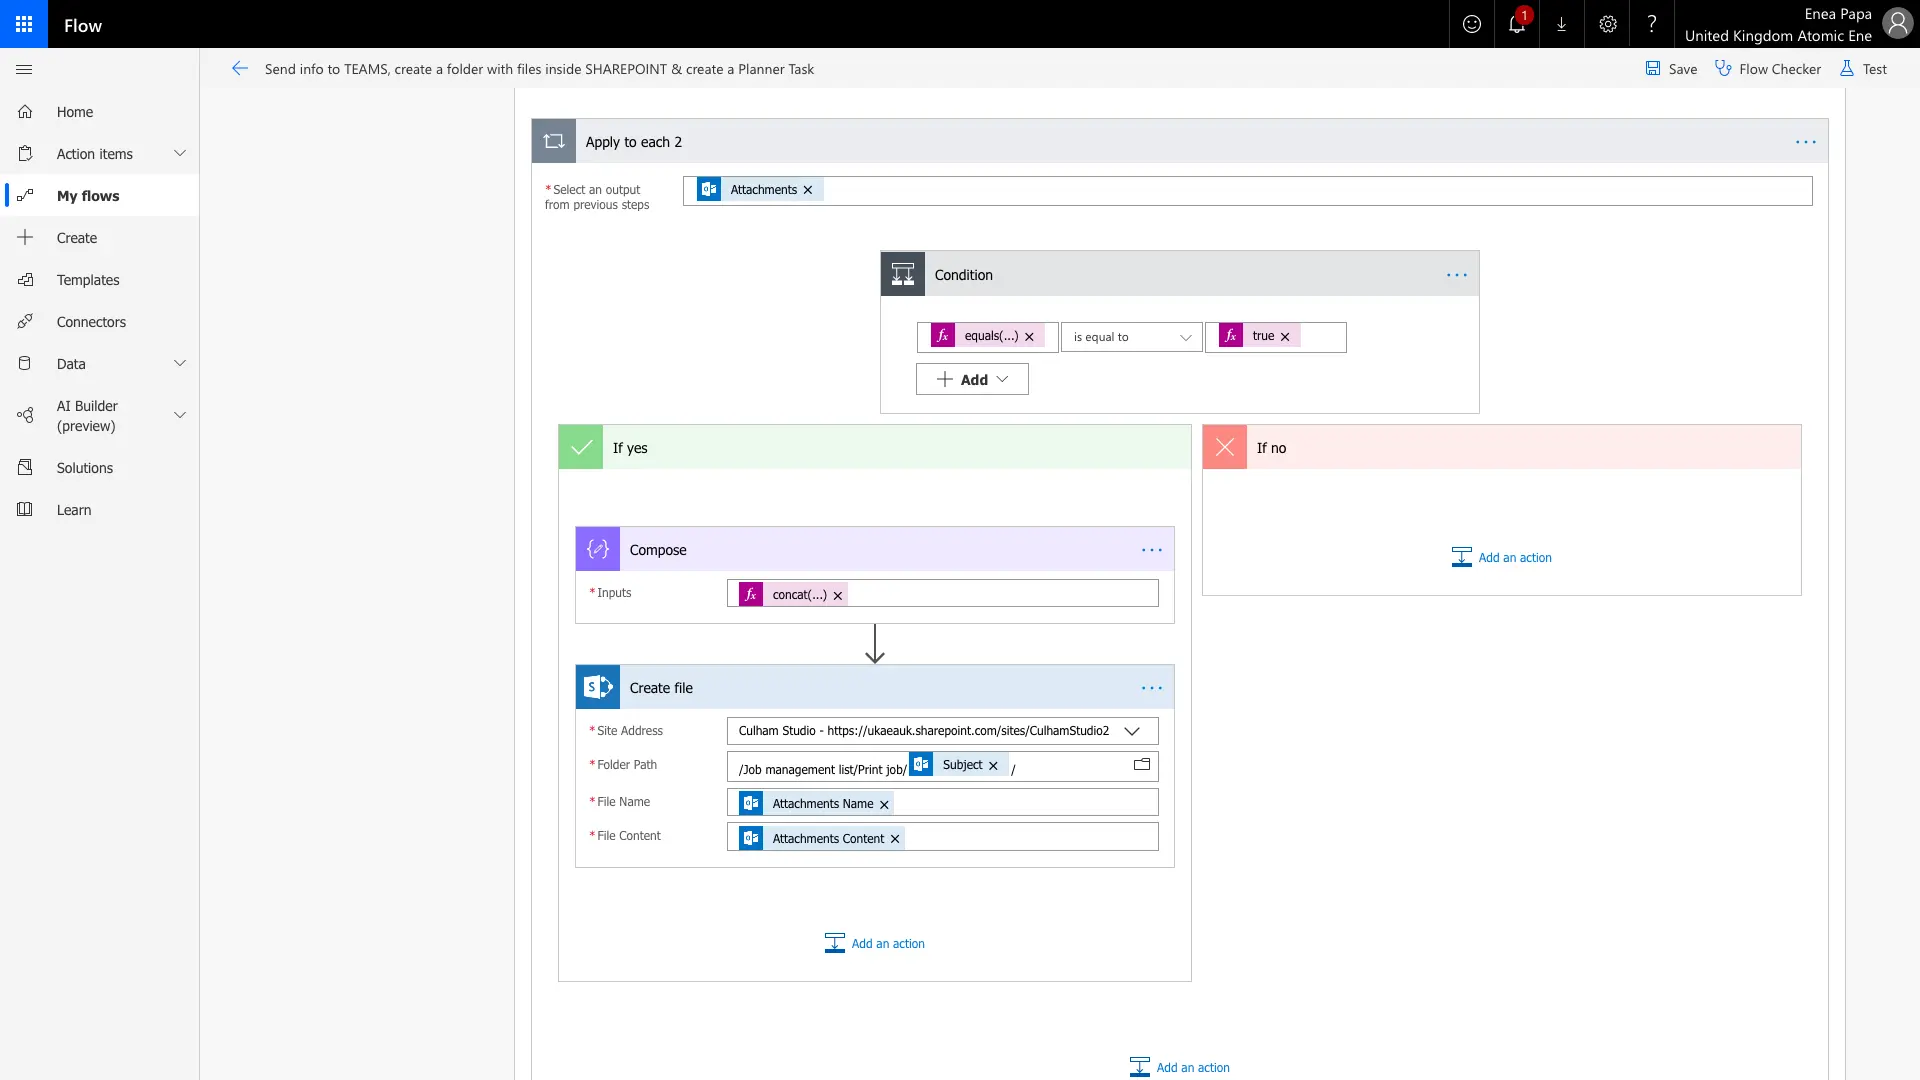Toggle the hamburger navigation menu
Viewport: 1920px width, 1080px height.
25,69
